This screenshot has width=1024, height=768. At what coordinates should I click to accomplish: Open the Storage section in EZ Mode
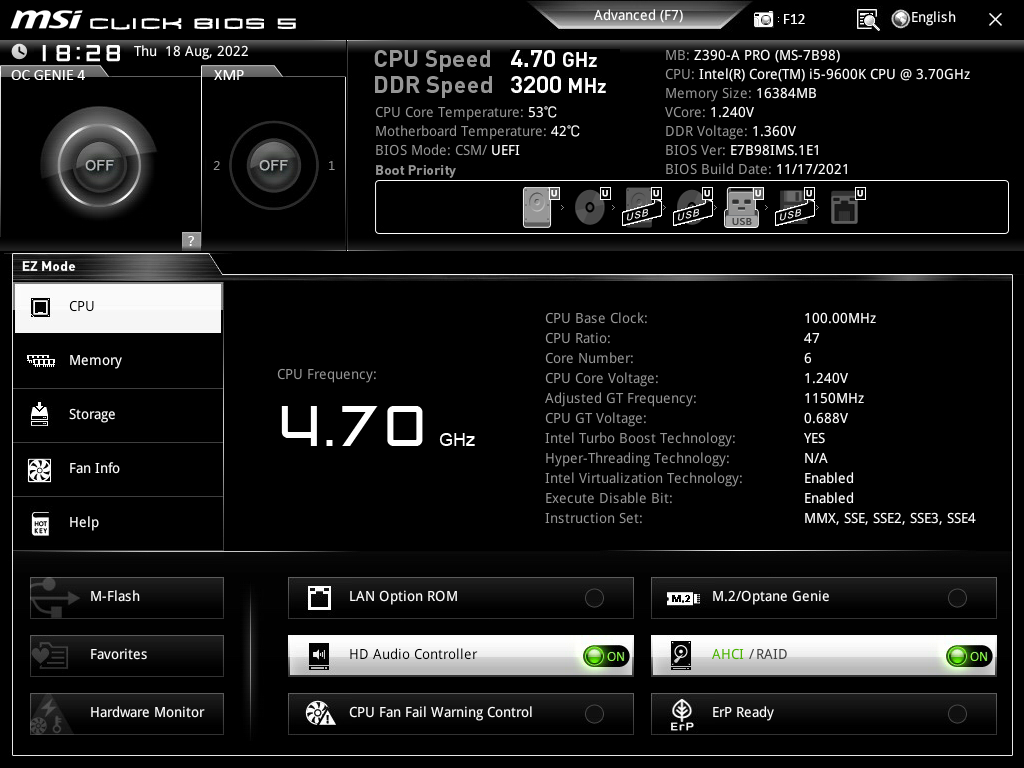pos(118,415)
